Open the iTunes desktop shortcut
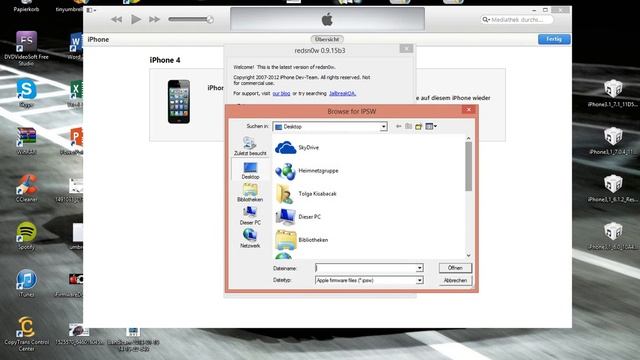 (26, 283)
